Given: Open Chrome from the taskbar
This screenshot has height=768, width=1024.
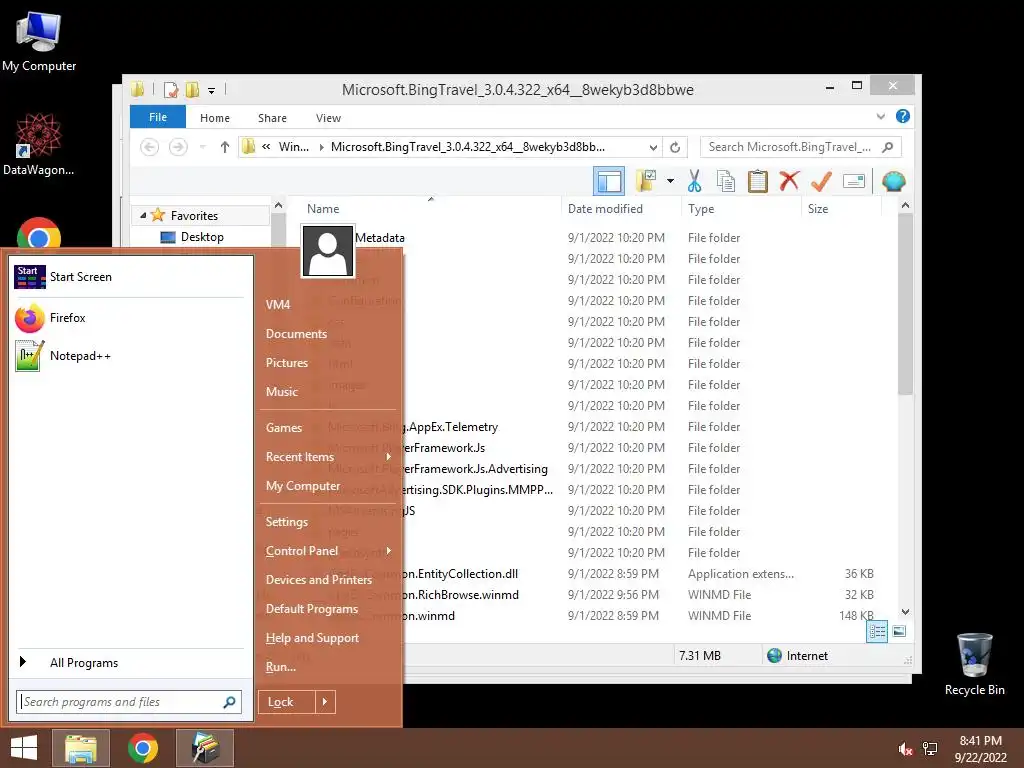Looking at the screenshot, I should coord(143,748).
